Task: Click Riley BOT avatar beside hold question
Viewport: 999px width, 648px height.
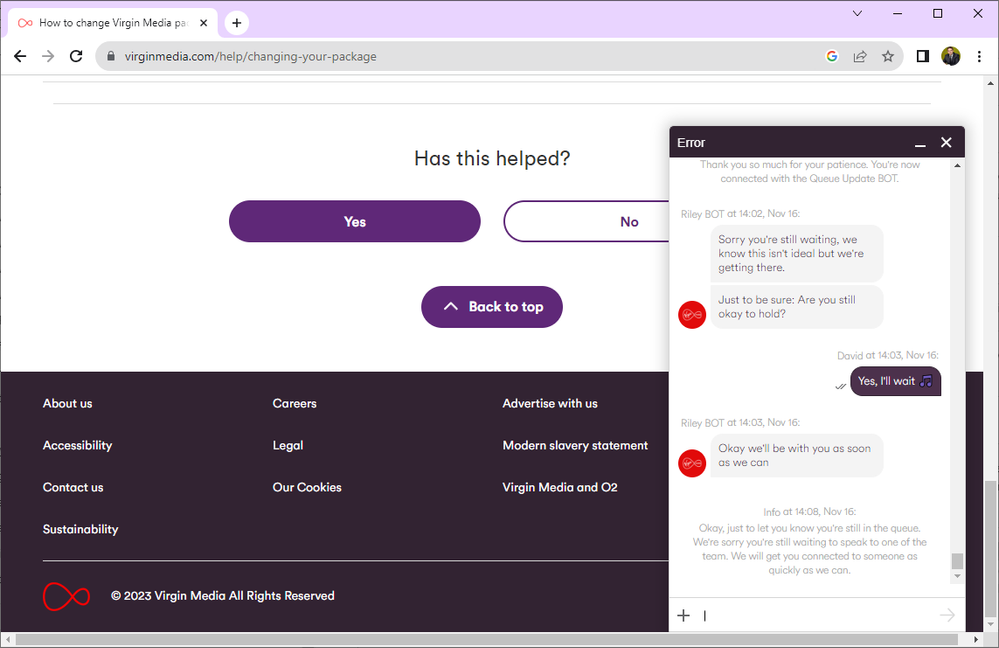Action: coord(692,315)
